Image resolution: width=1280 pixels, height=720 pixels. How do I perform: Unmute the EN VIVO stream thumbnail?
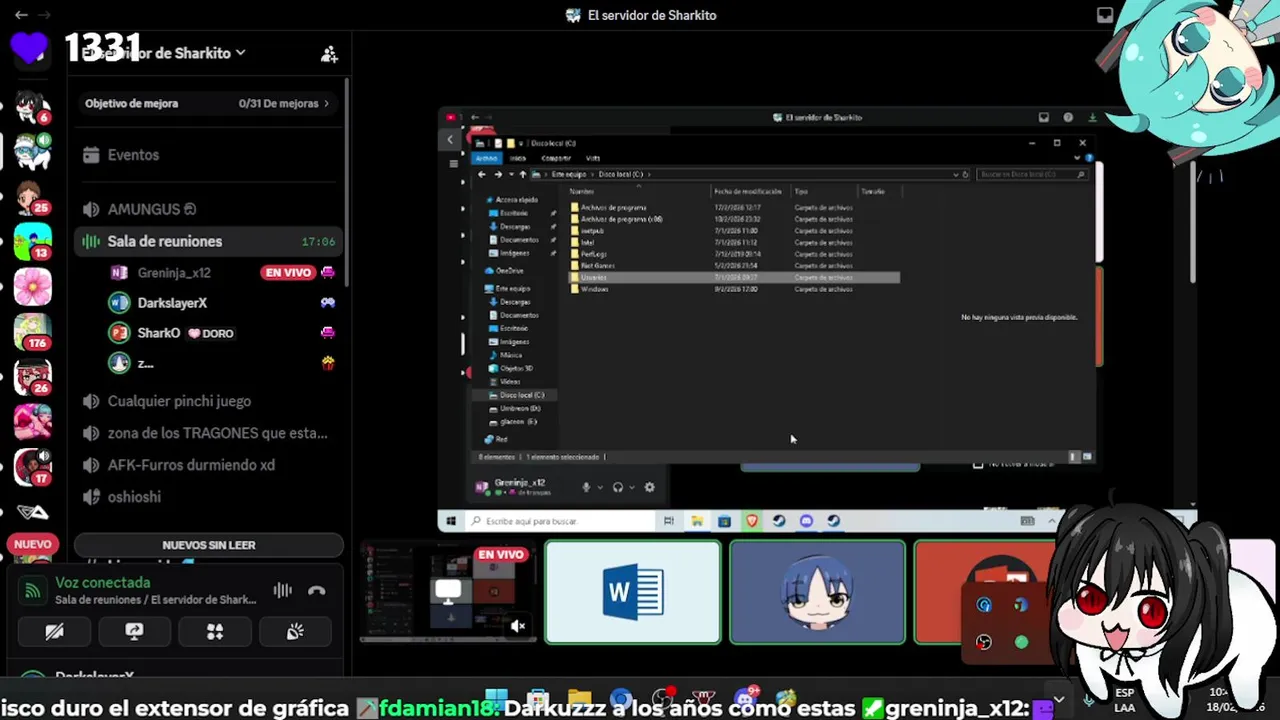click(x=517, y=626)
